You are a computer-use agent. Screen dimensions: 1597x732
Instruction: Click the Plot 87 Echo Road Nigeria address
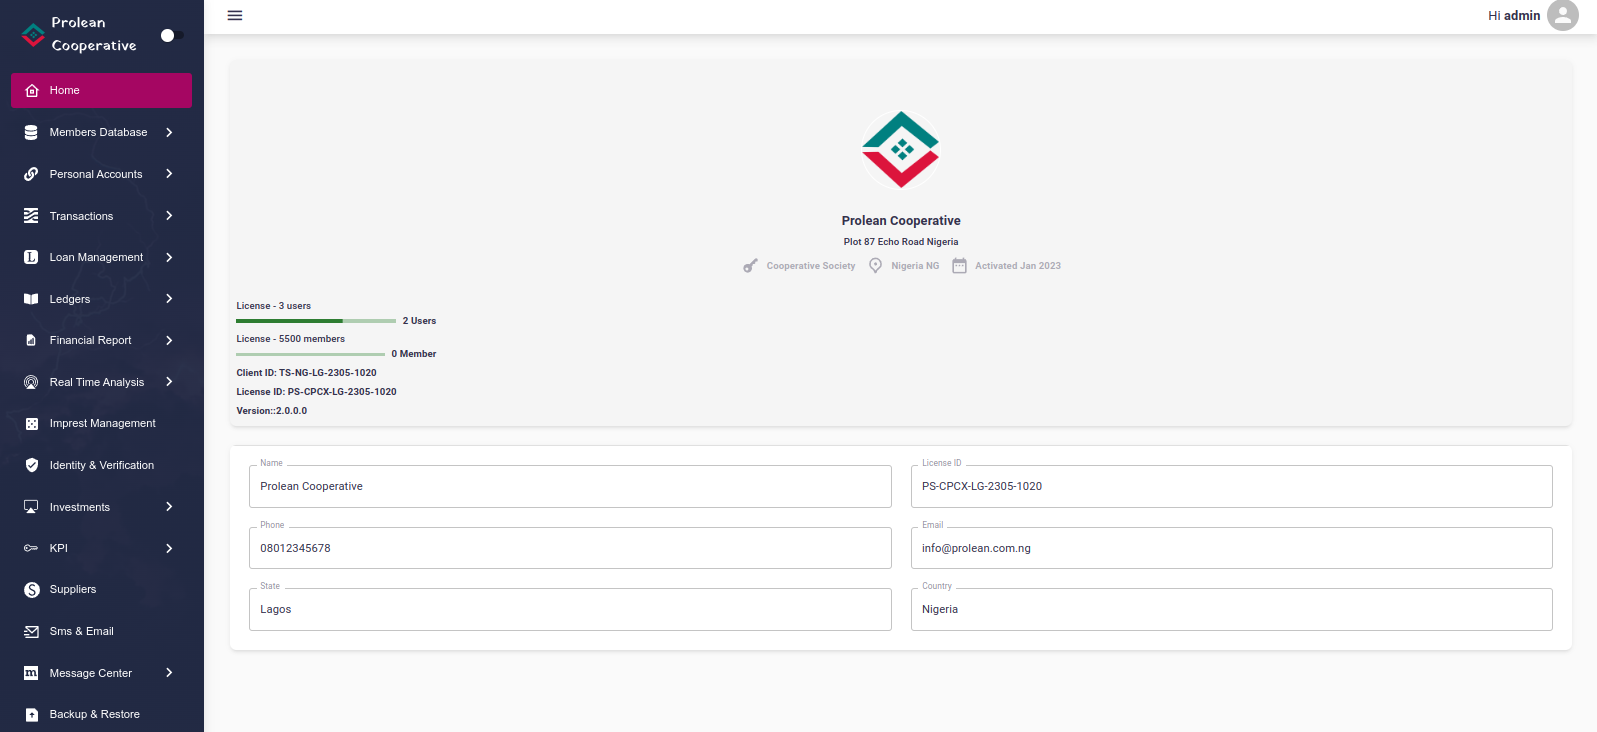pyautogui.click(x=901, y=242)
